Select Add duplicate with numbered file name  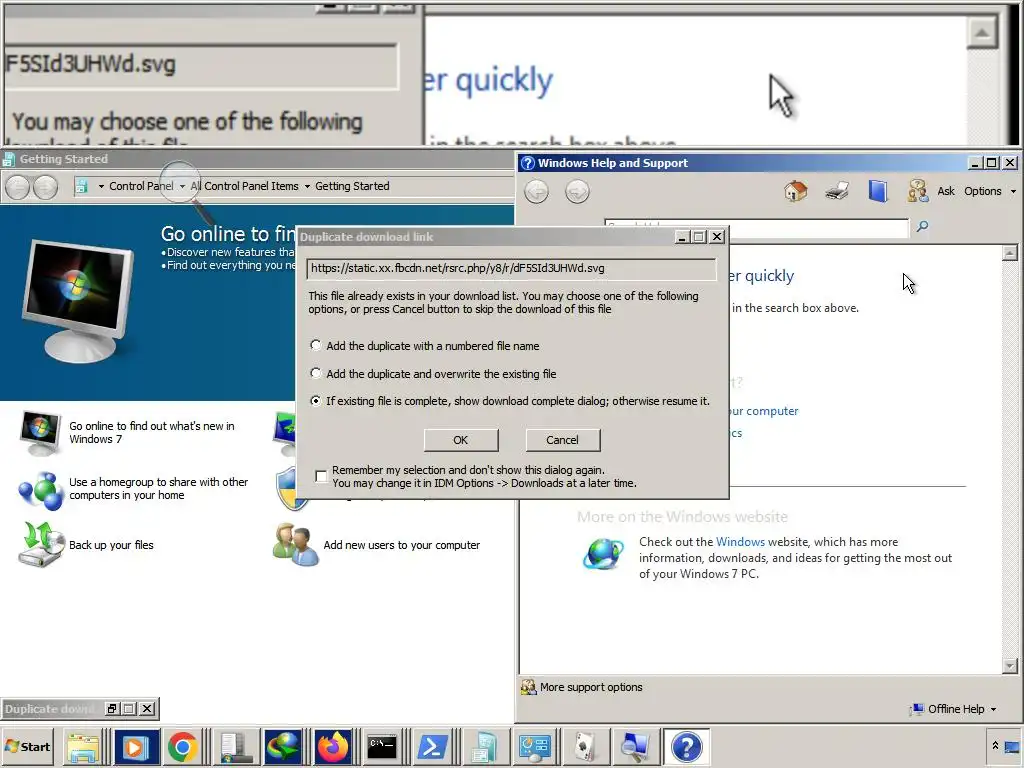coord(315,345)
